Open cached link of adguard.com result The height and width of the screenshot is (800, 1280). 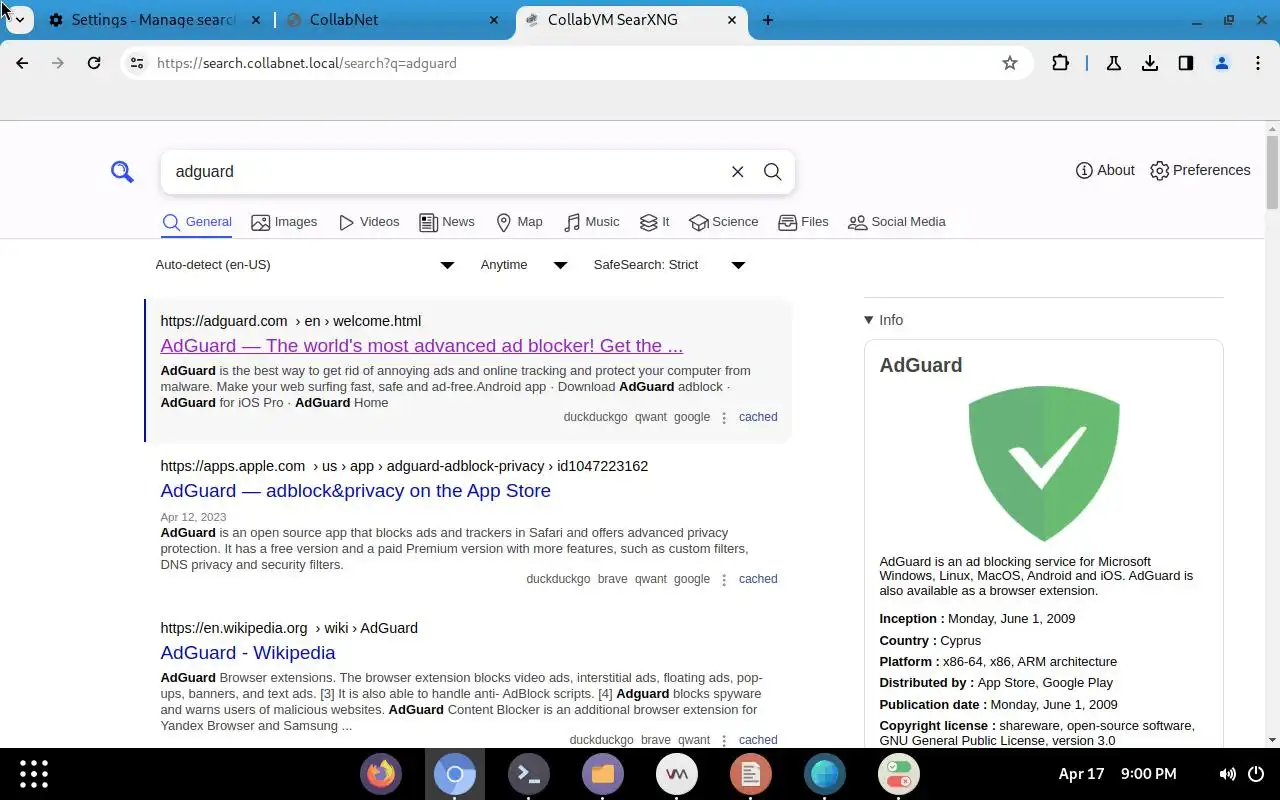pos(758,417)
